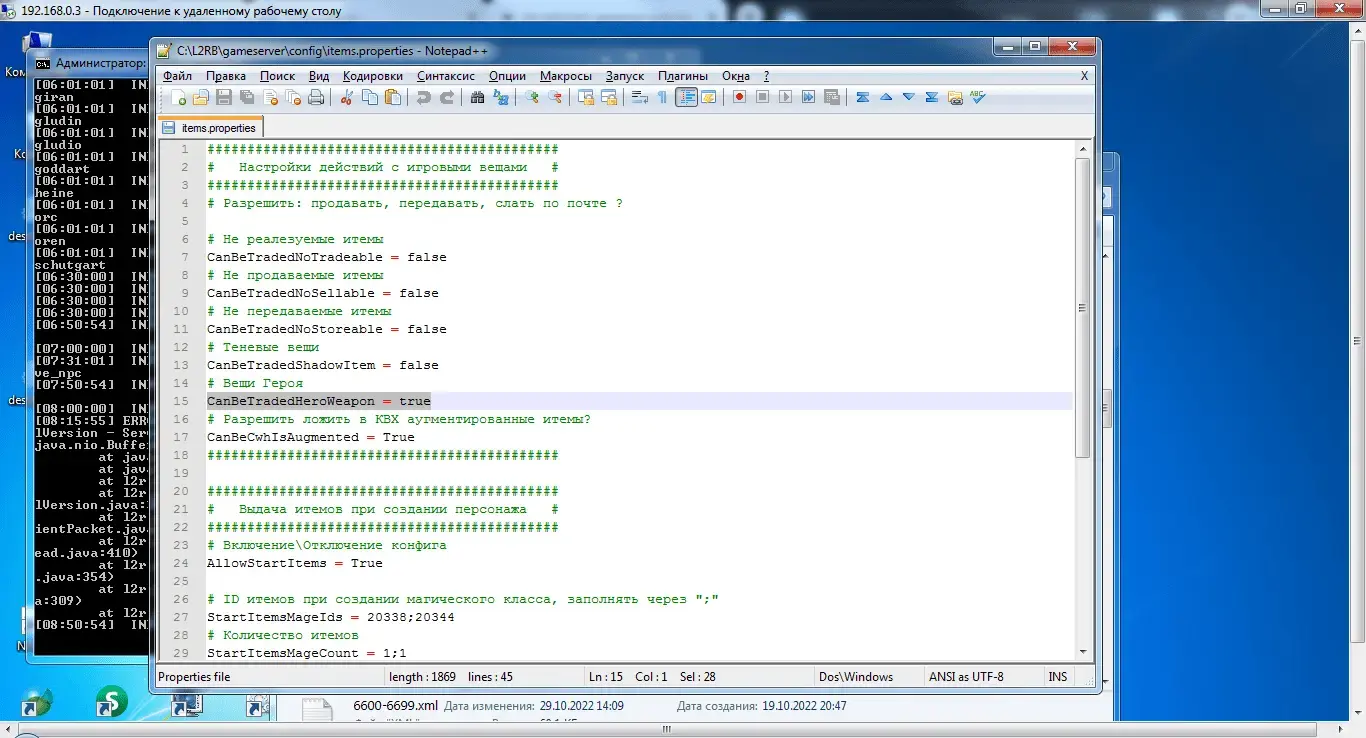This screenshot has height=738, width=1366.
Task: Click the Open file folder icon
Action: coord(200,97)
